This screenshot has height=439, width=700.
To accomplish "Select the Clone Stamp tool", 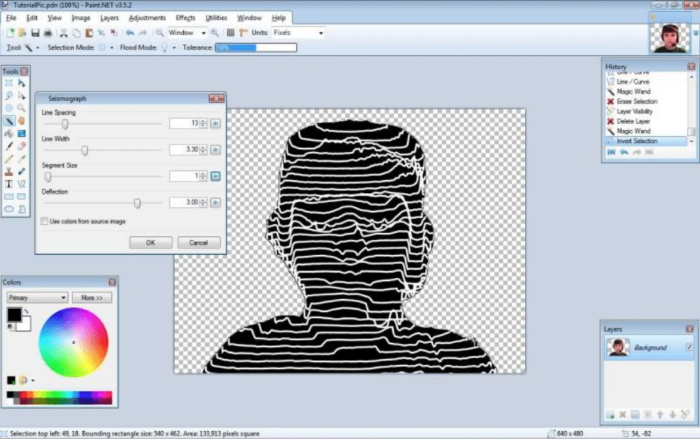I will [8, 171].
